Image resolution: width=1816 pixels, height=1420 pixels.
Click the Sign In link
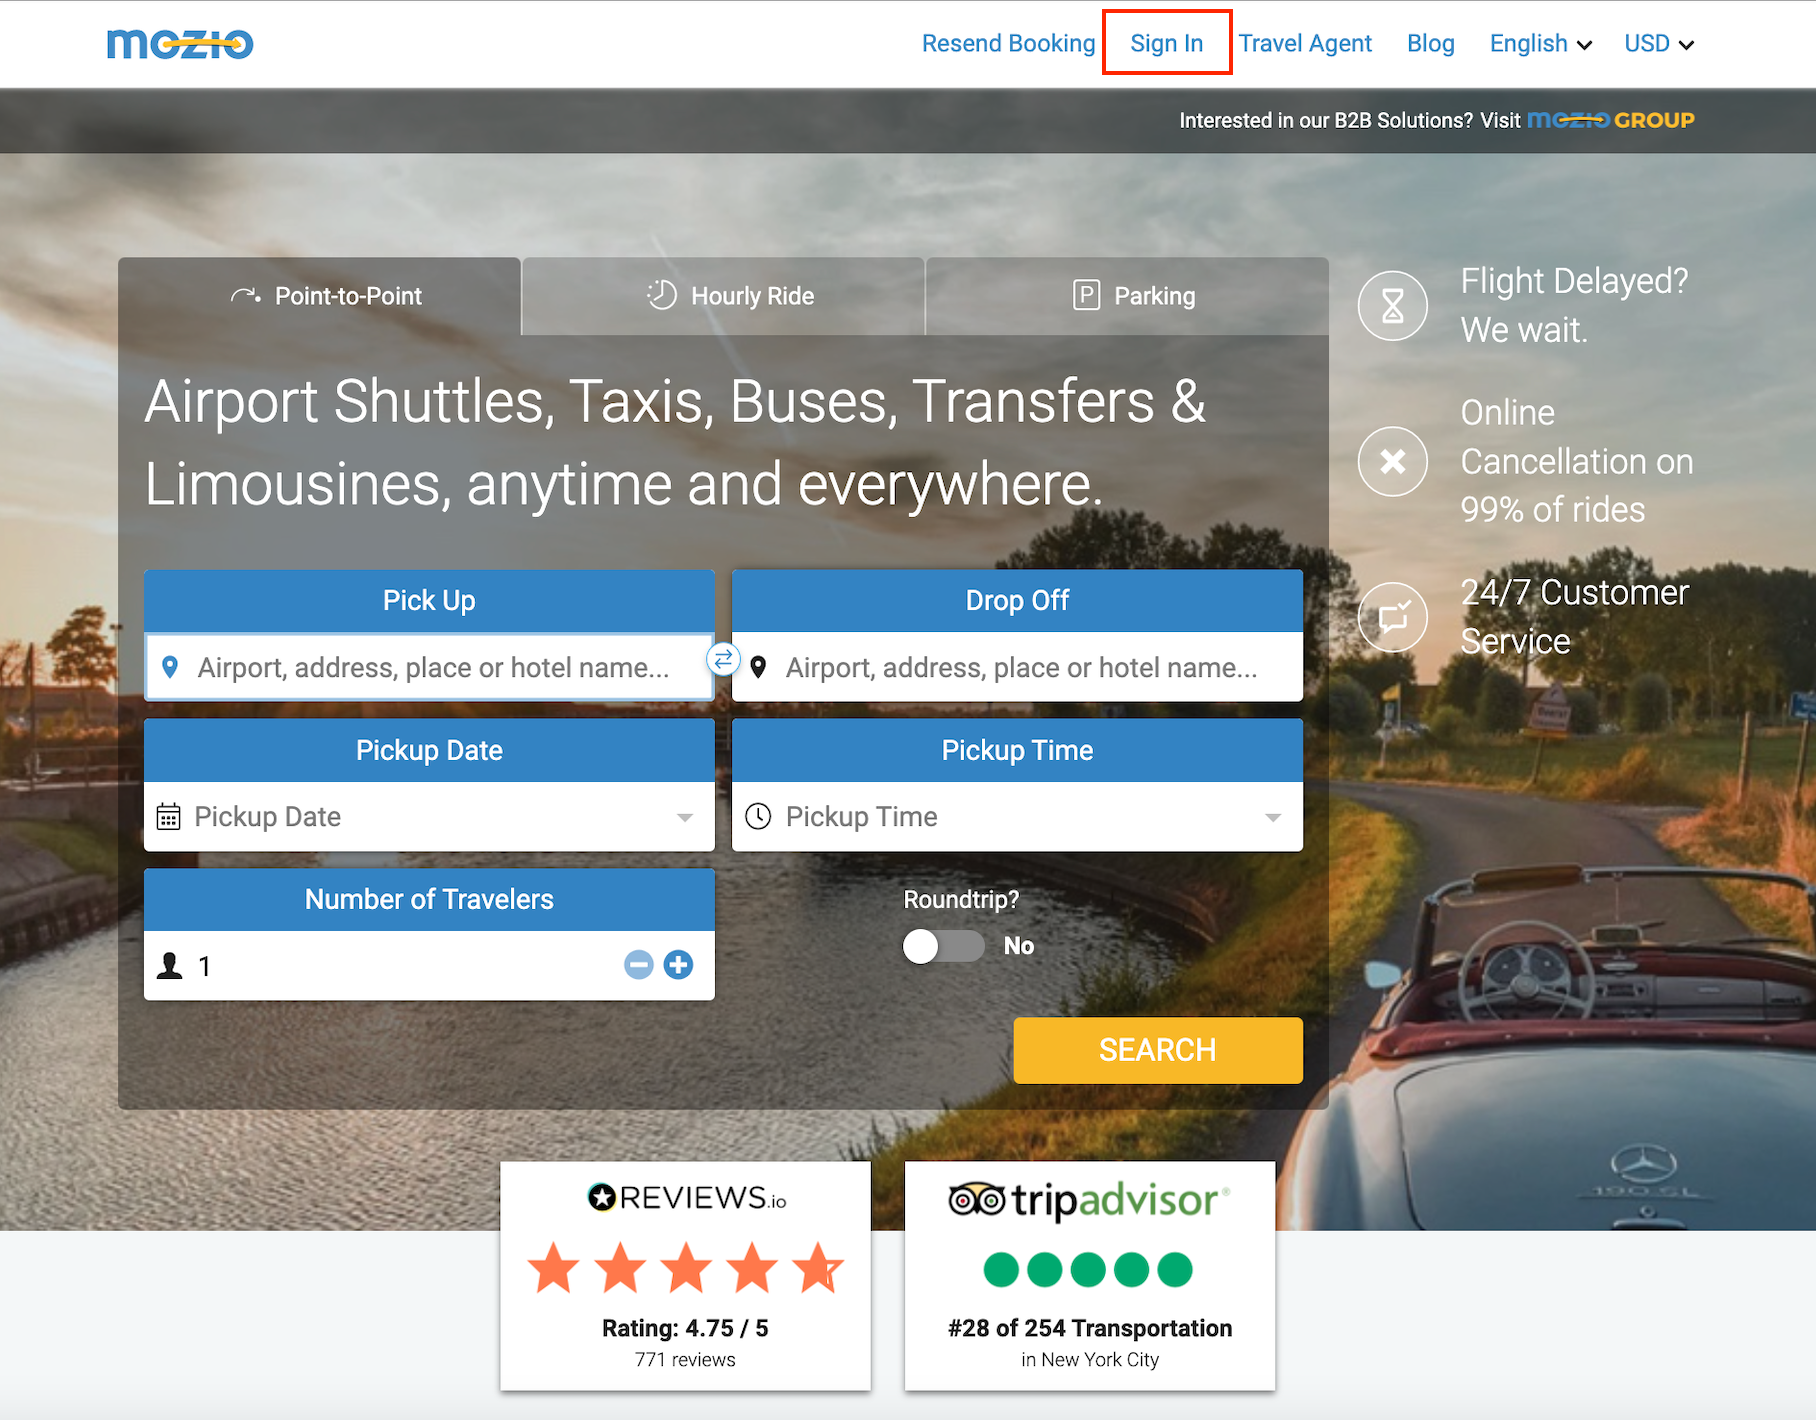(x=1167, y=44)
